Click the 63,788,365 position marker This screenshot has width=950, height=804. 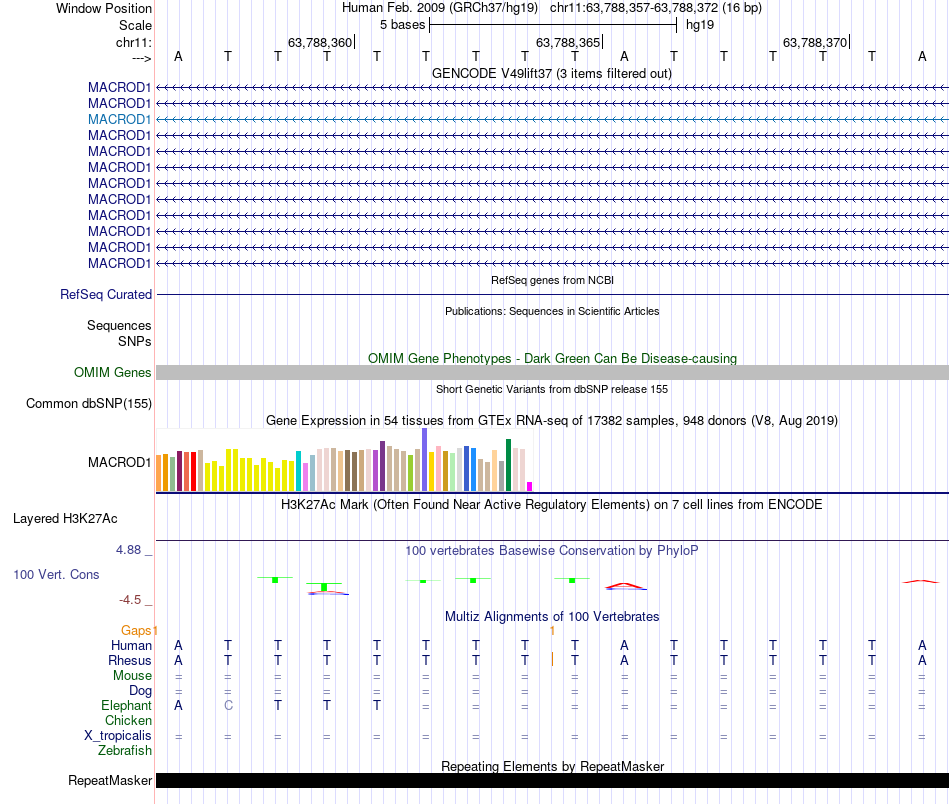click(568, 42)
